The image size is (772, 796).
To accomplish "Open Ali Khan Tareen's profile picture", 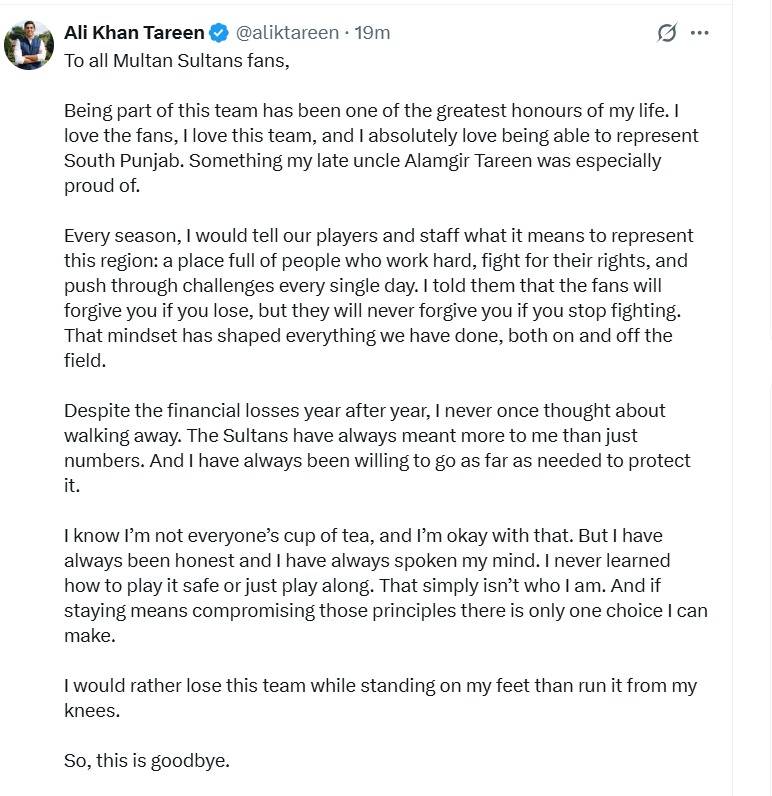I will (29, 45).
